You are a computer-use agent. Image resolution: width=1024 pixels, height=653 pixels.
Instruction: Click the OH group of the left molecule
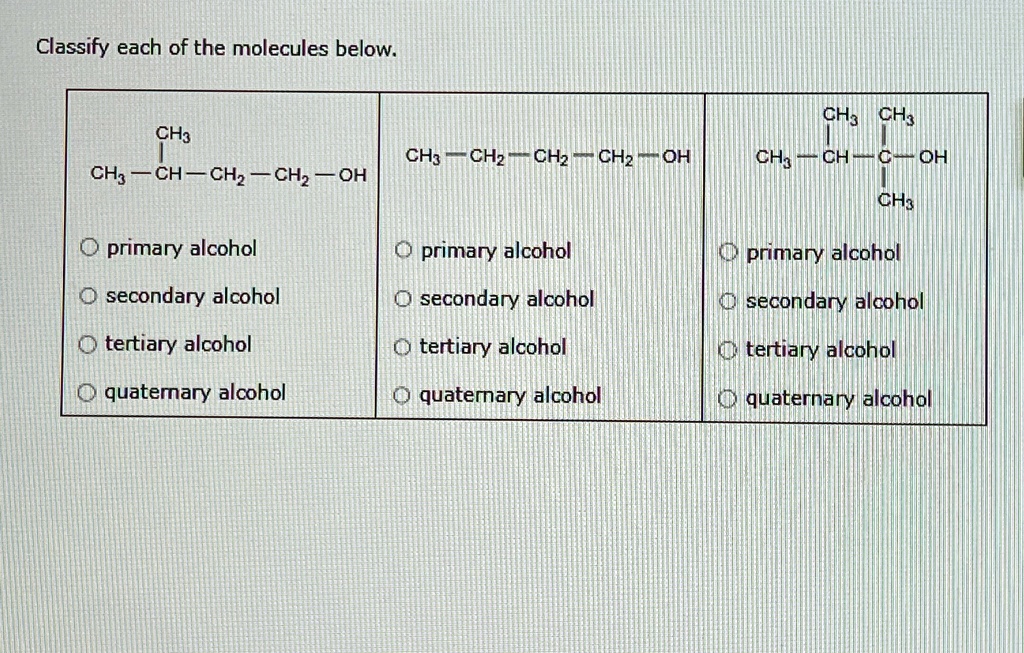(x=352, y=176)
